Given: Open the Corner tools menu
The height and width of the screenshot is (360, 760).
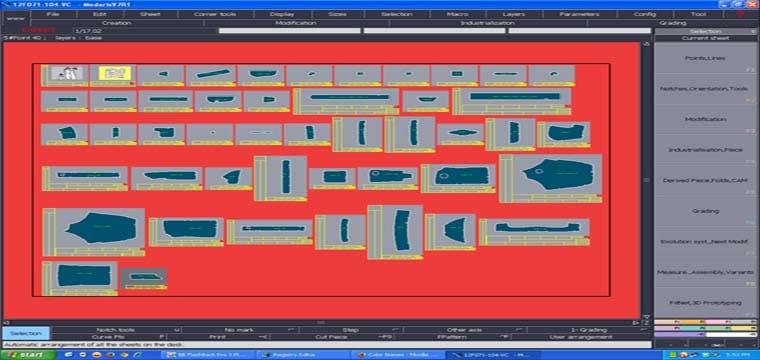Looking at the screenshot, I should [215, 14].
